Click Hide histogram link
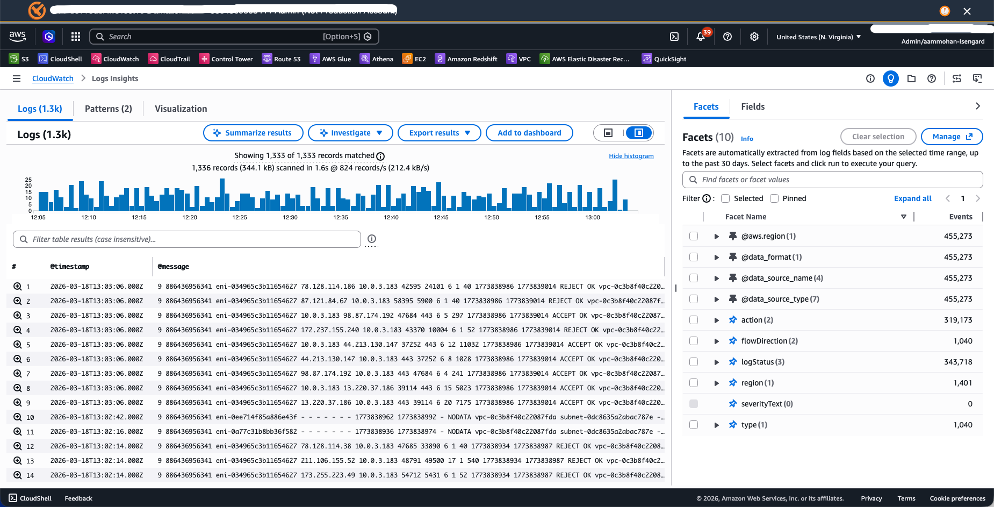The width and height of the screenshot is (994, 508). [631, 156]
